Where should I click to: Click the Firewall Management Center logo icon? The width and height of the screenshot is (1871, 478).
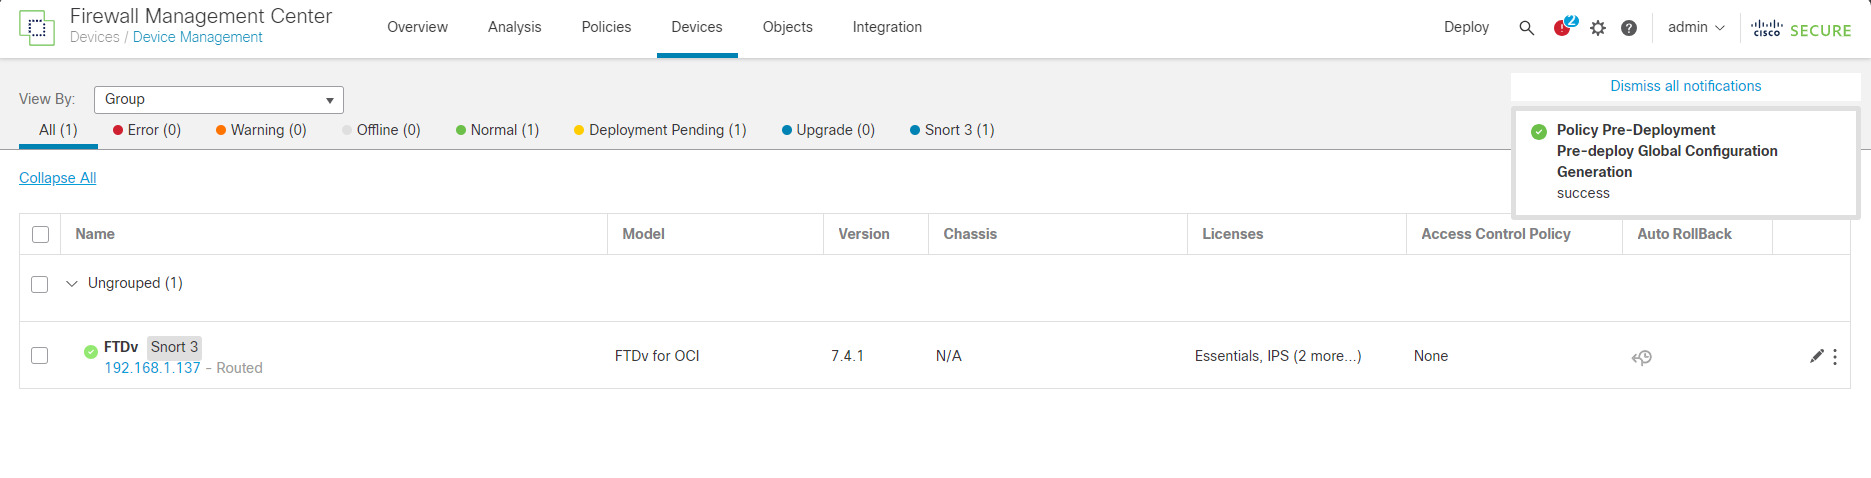[37, 28]
